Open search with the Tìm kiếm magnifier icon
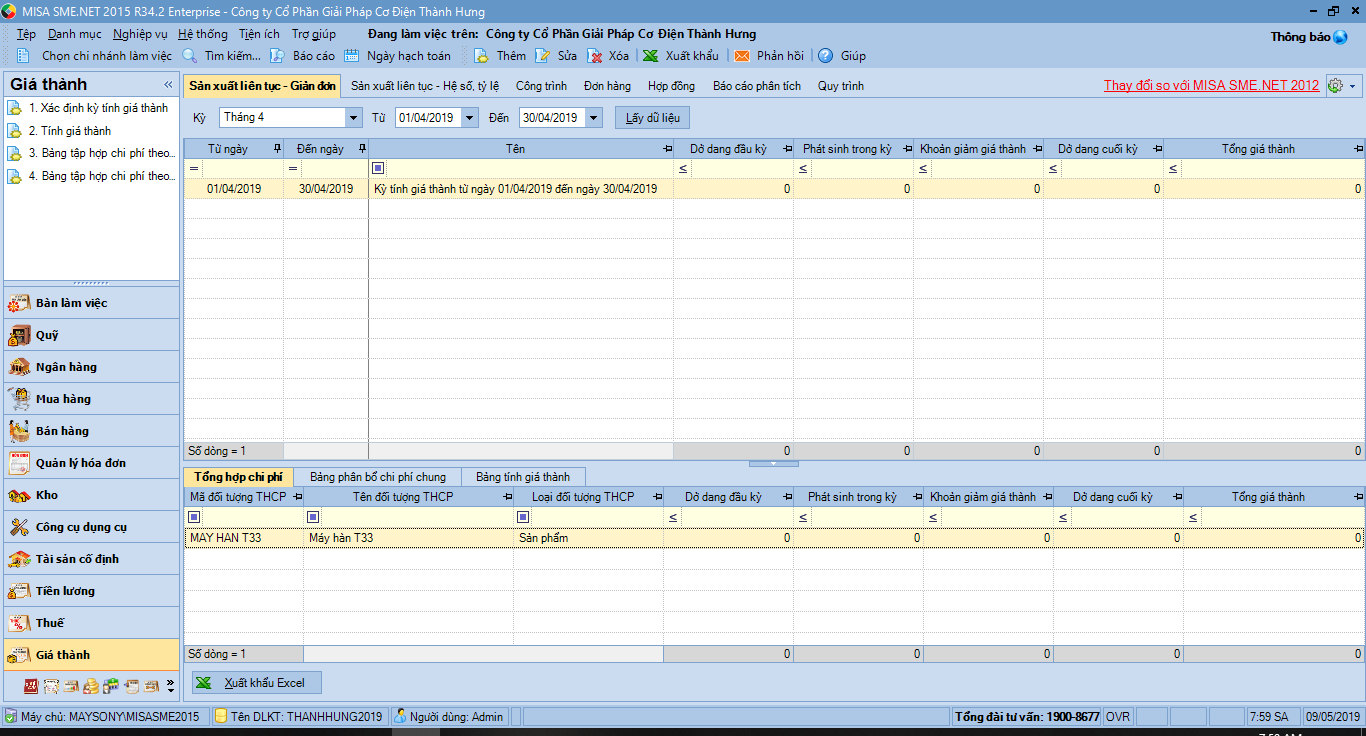Screen dimensions: 1366x736 pos(189,56)
